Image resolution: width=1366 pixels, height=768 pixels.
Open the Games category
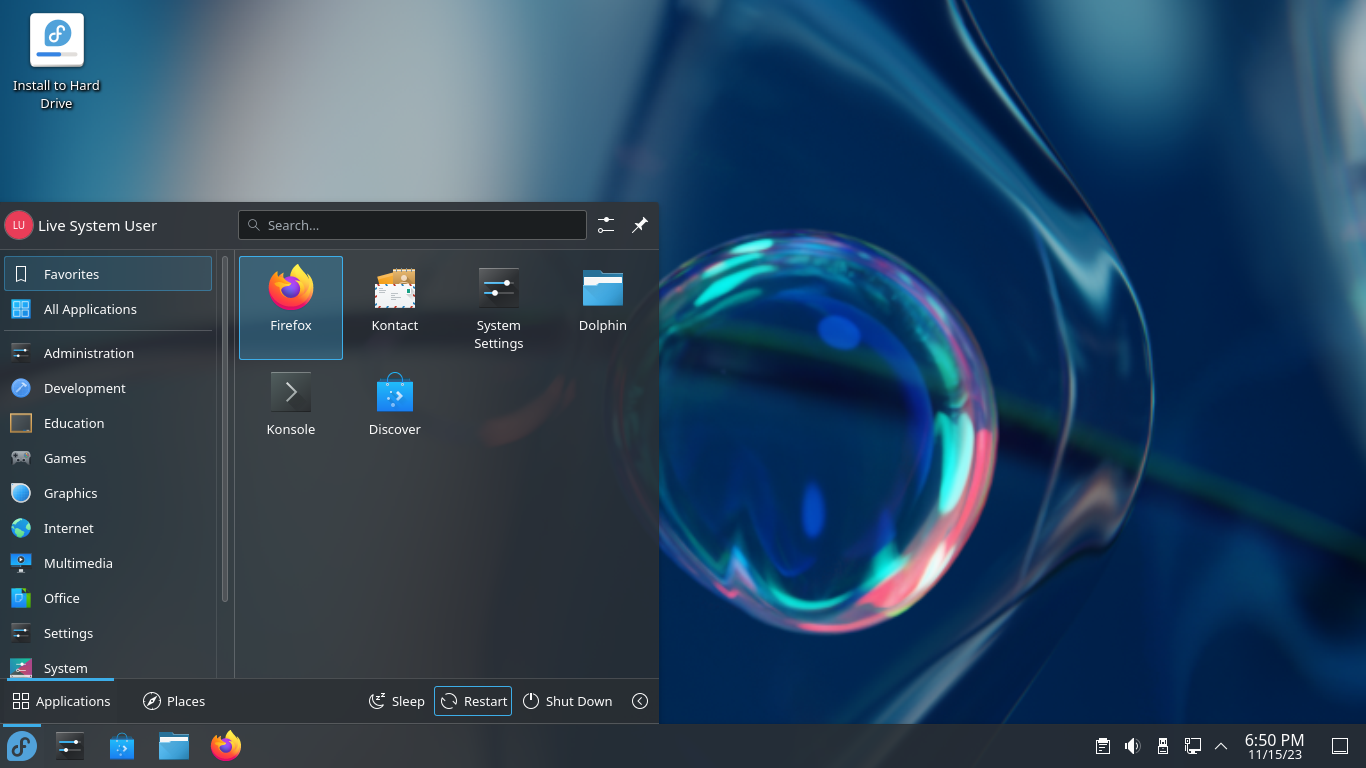coord(108,458)
